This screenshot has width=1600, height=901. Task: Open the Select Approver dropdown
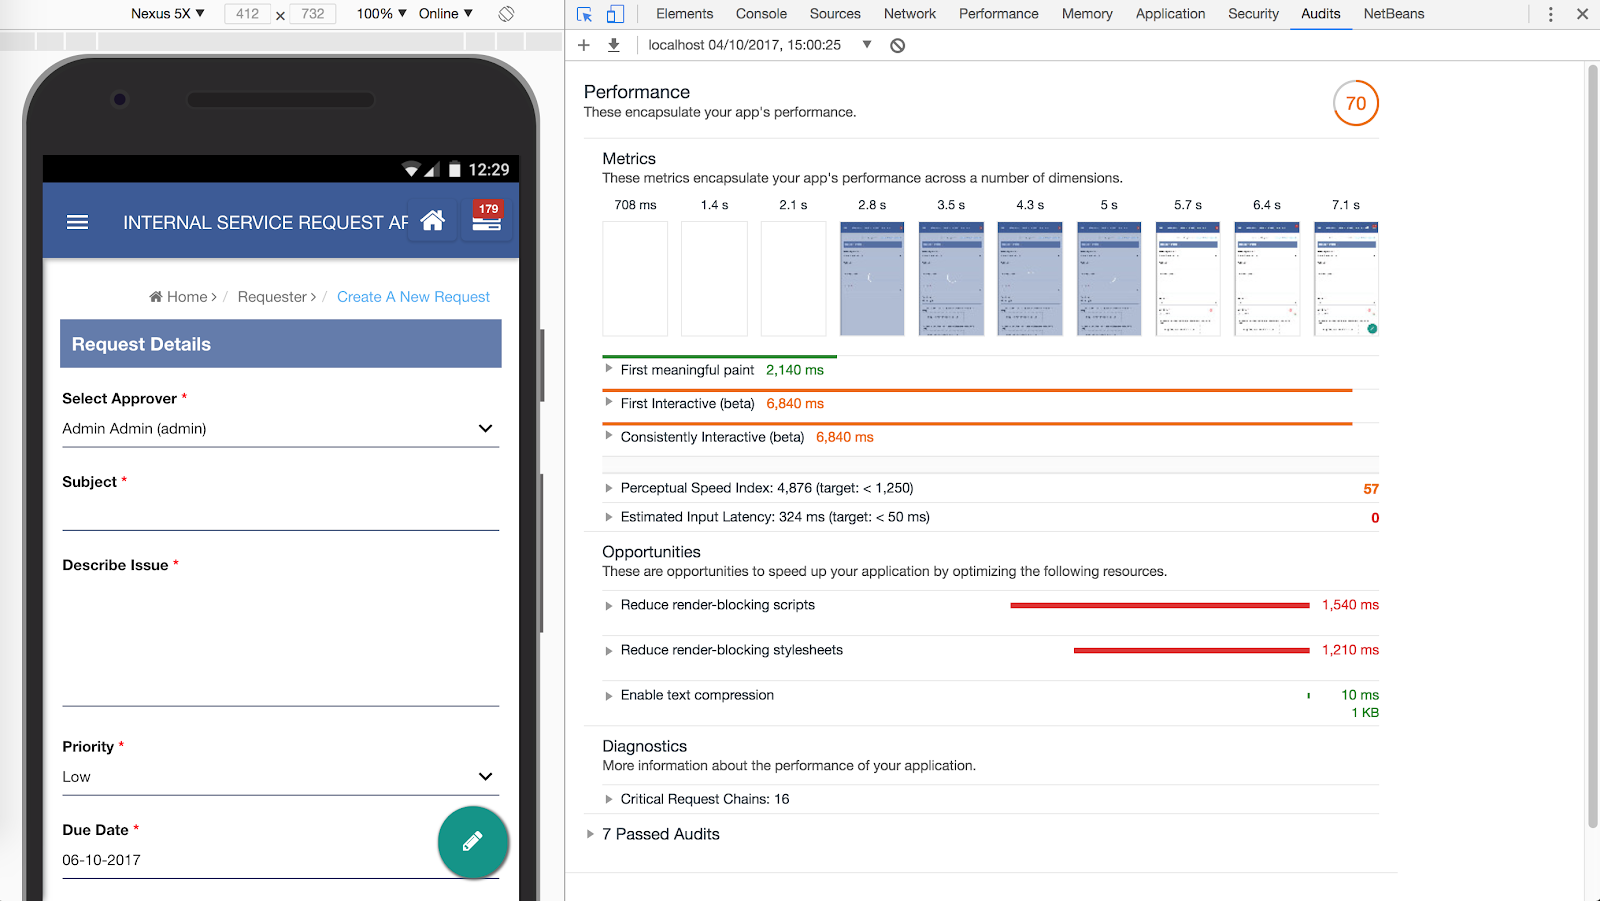pyautogui.click(x=280, y=429)
